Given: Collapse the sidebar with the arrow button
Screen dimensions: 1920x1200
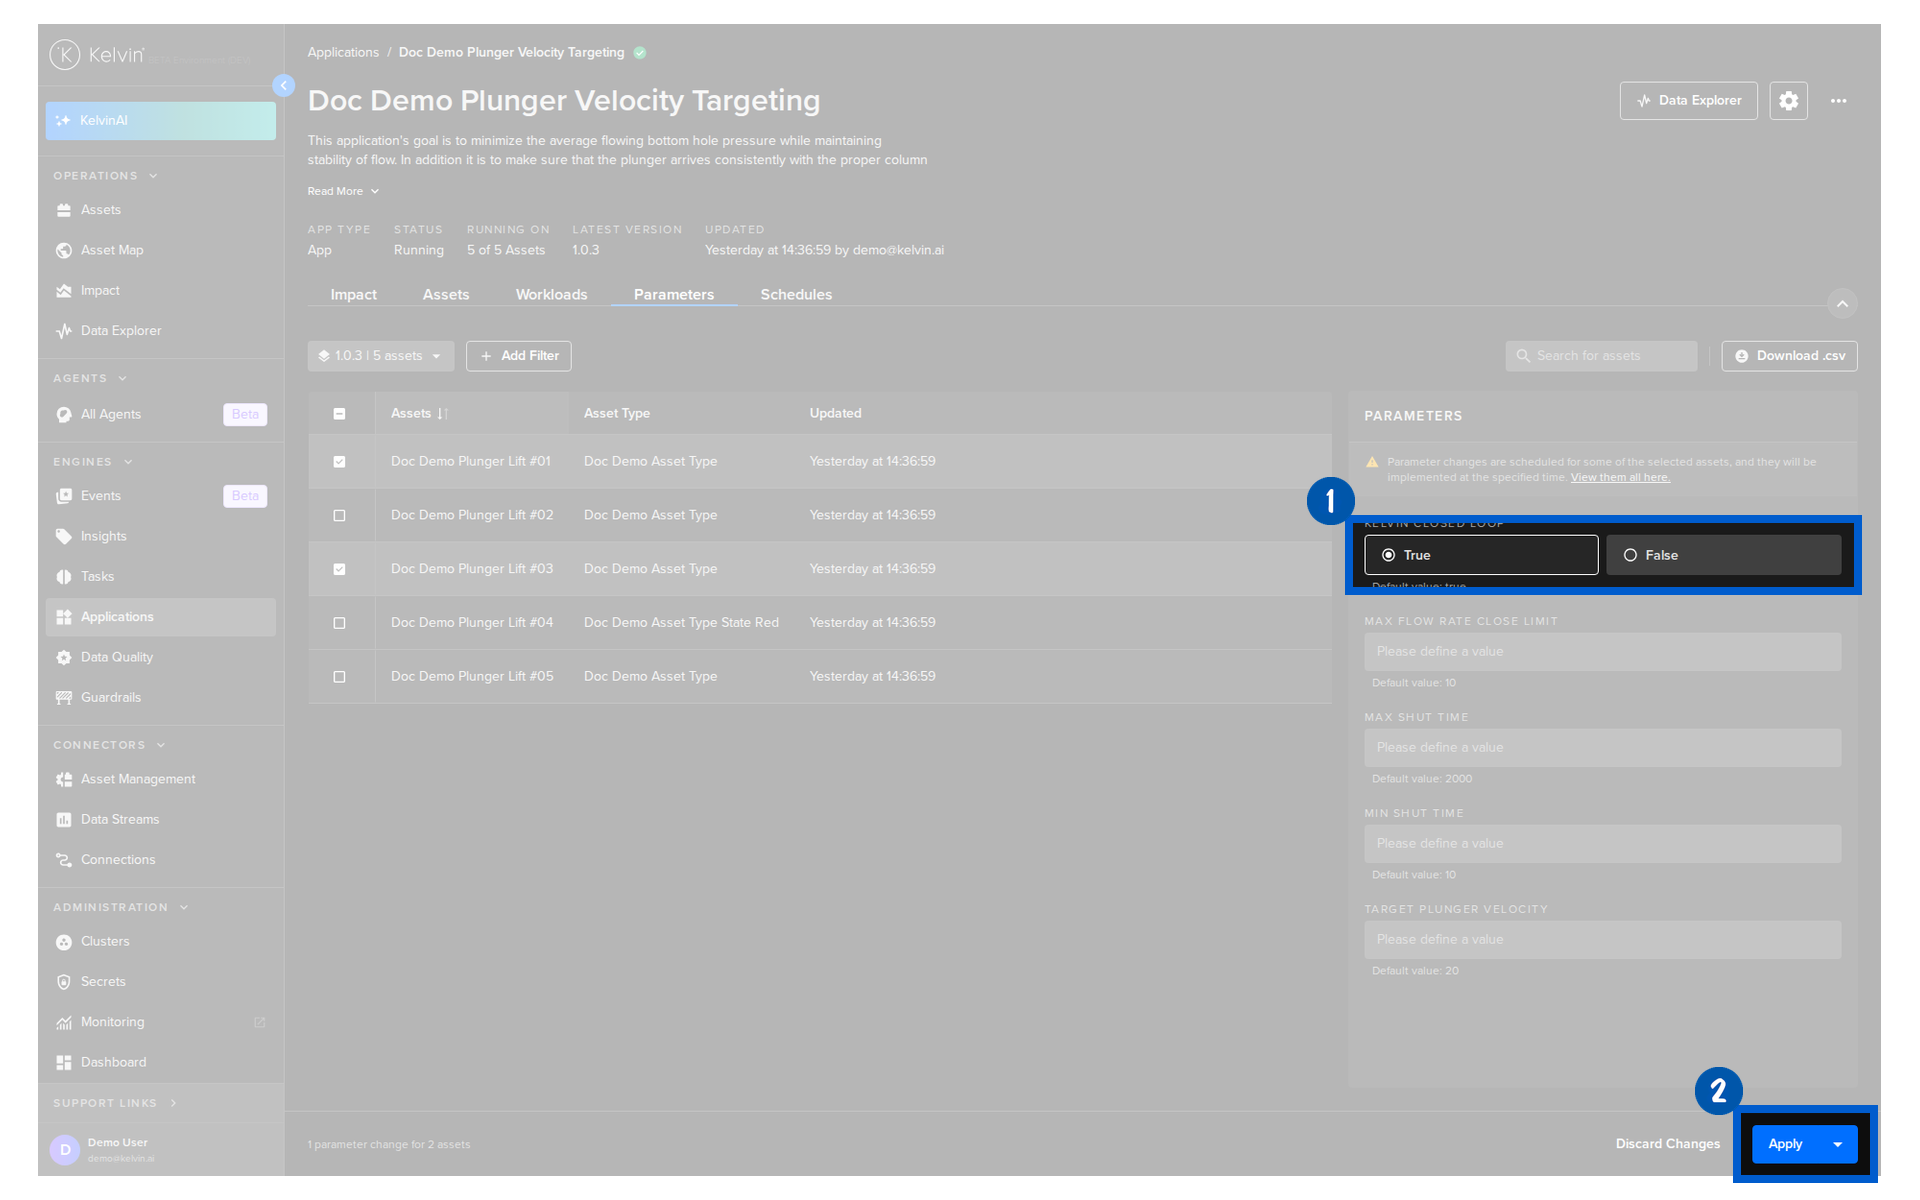Looking at the screenshot, I should (284, 86).
